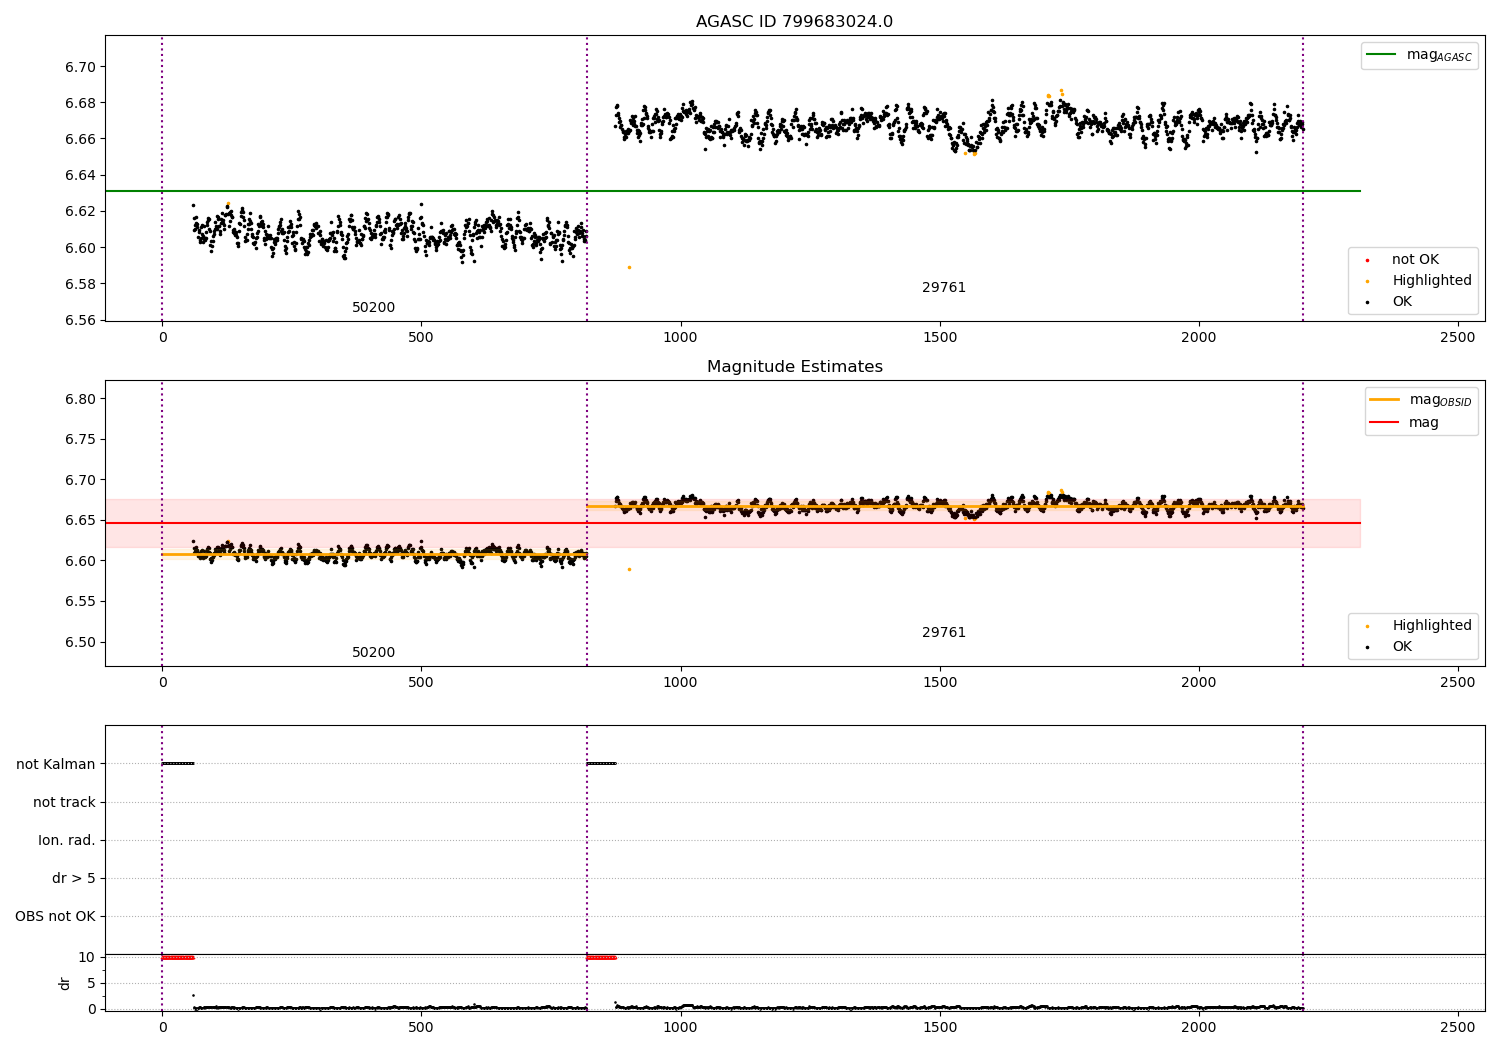Select "OK" legend entry in middle plot

tap(1402, 647)
